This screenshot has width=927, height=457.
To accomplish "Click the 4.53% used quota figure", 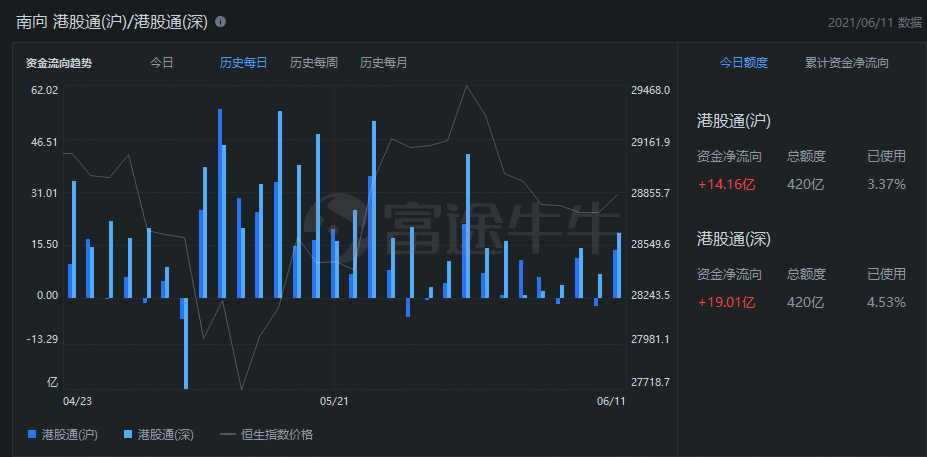I will click(x=885, y=302).
